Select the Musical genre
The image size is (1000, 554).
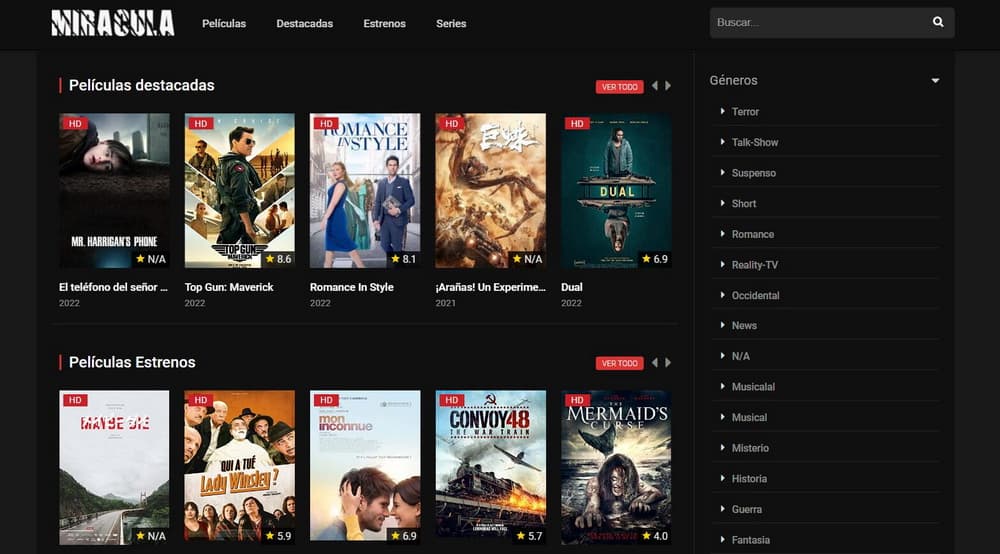[x=749, y=418]
